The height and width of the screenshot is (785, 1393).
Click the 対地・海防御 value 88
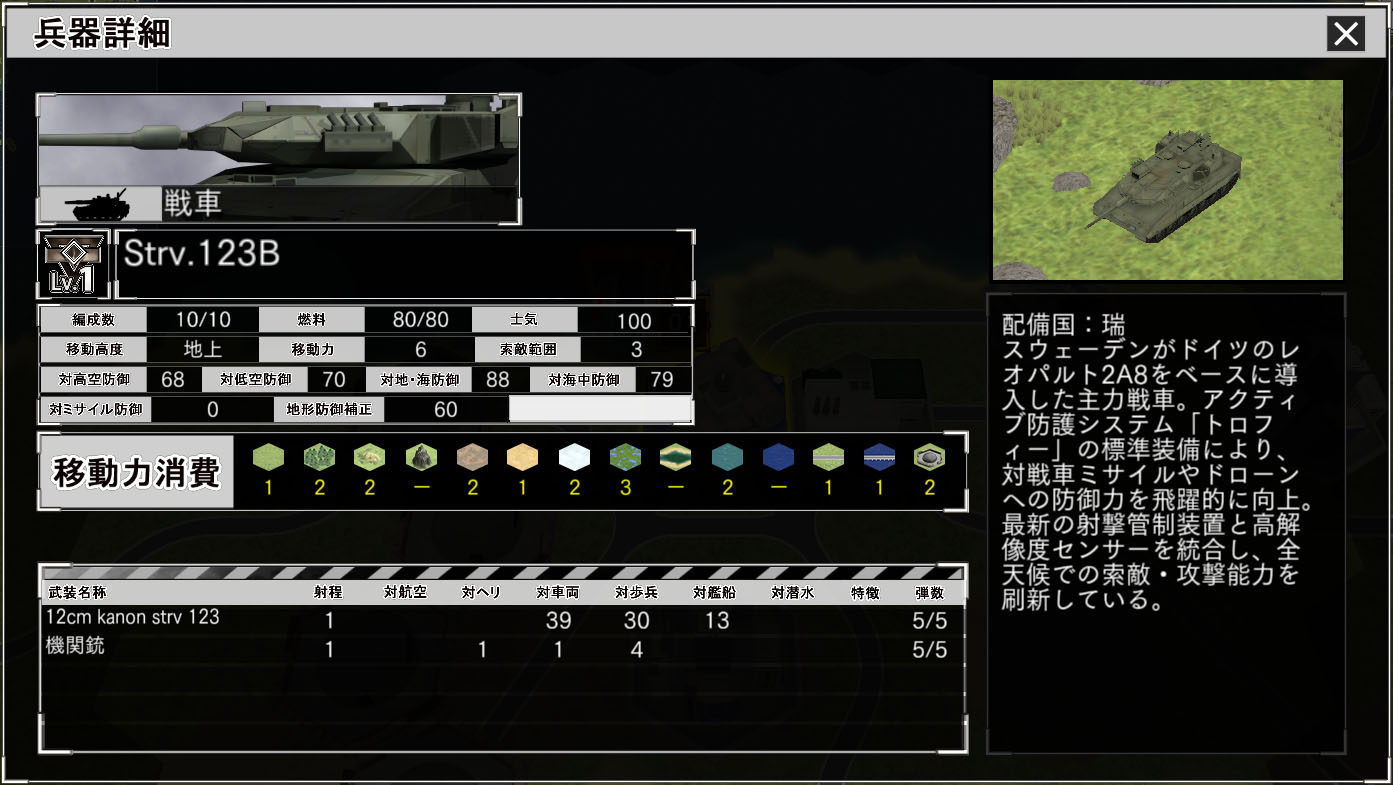pos(498,380)
